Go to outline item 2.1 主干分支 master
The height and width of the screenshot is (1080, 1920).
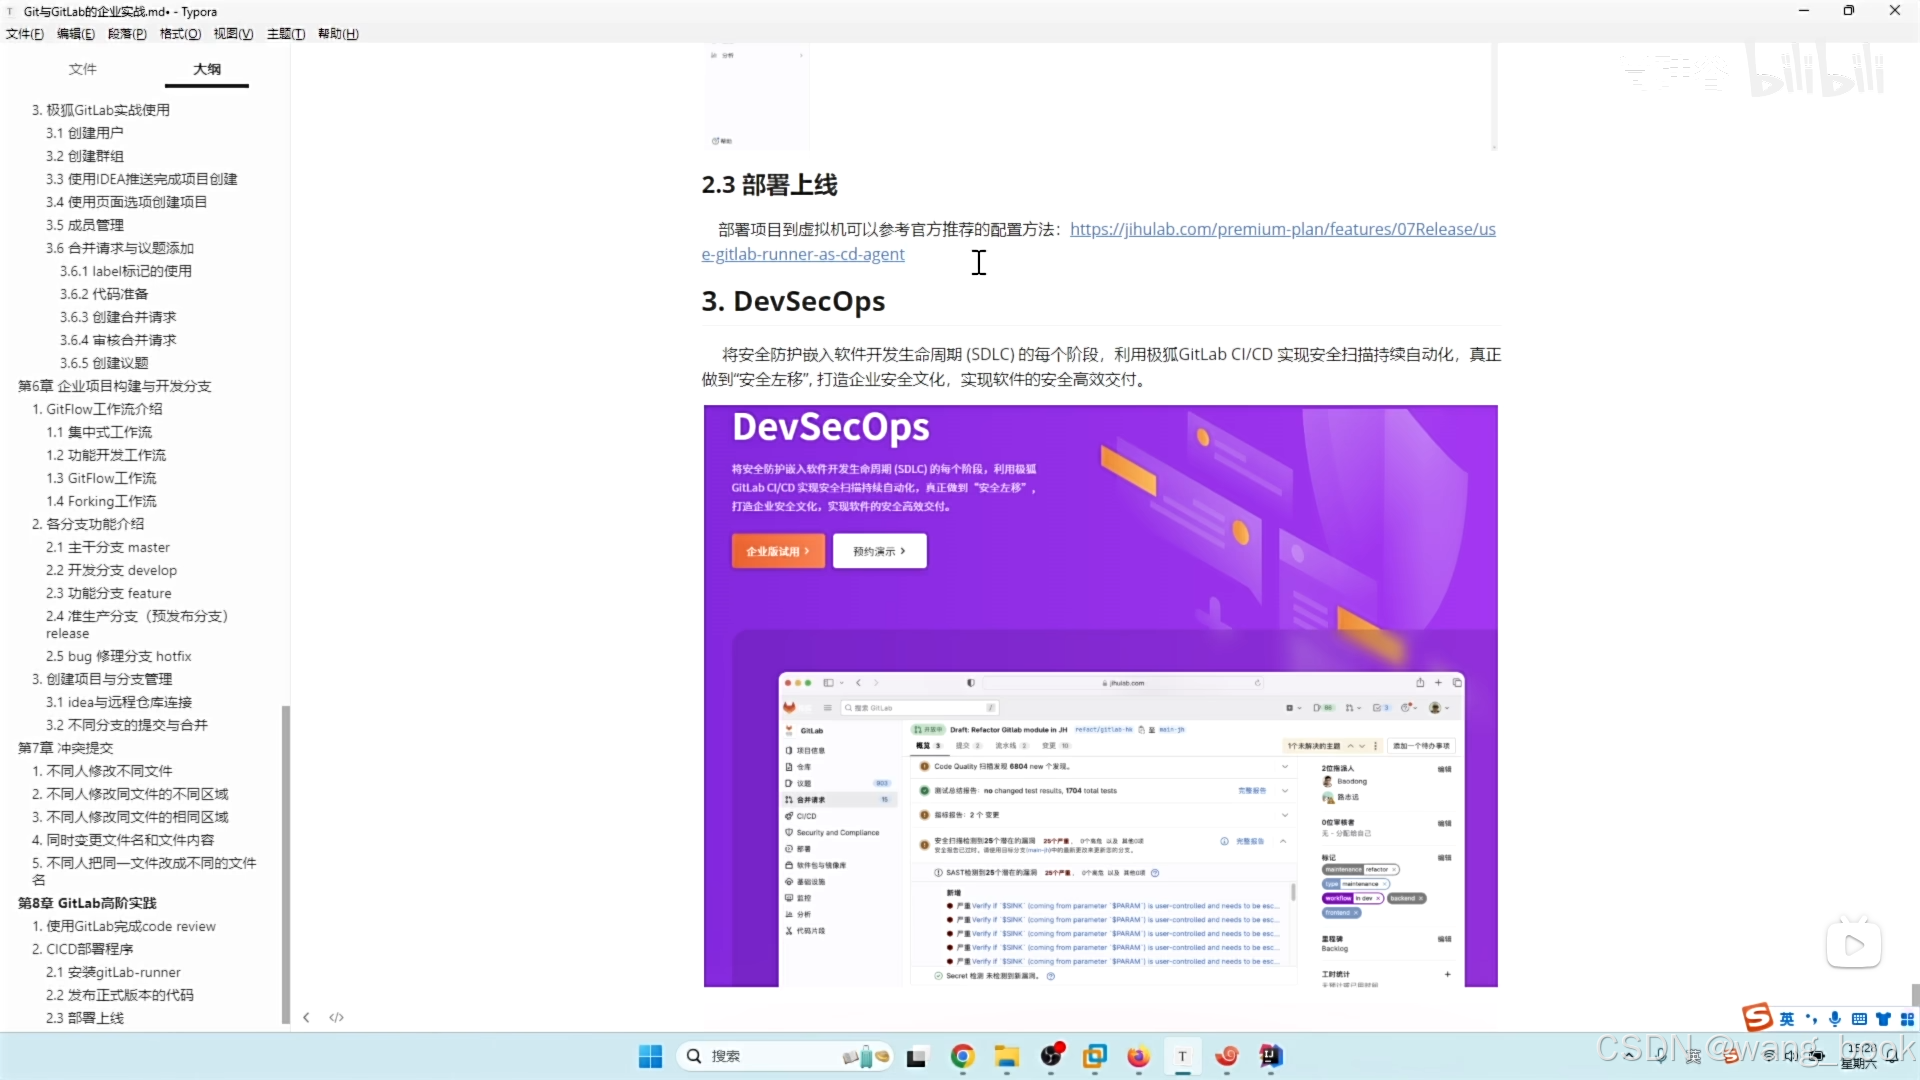[x=108, y=547]
